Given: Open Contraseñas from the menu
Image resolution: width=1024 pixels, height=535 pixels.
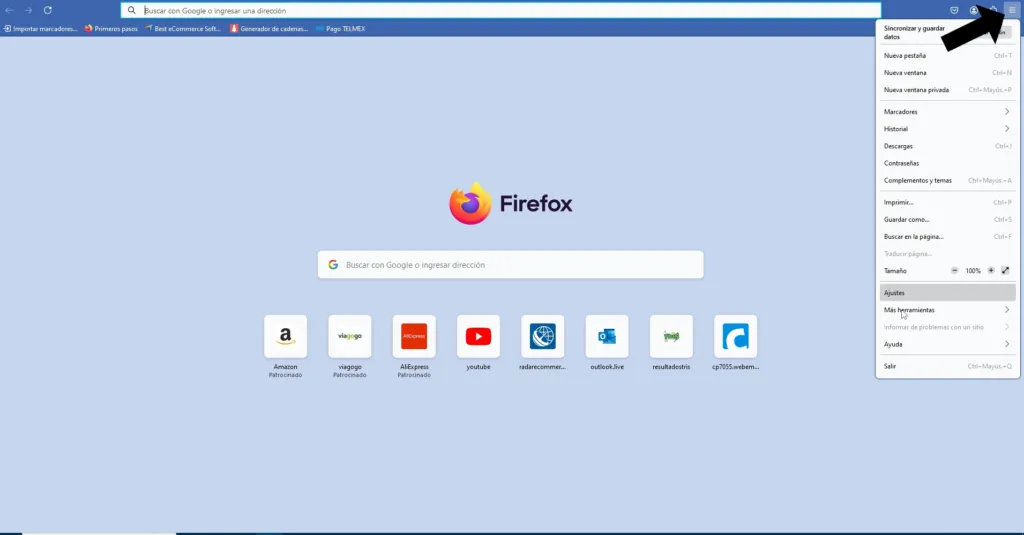Looking at the screenshot, I should (947, 163).
